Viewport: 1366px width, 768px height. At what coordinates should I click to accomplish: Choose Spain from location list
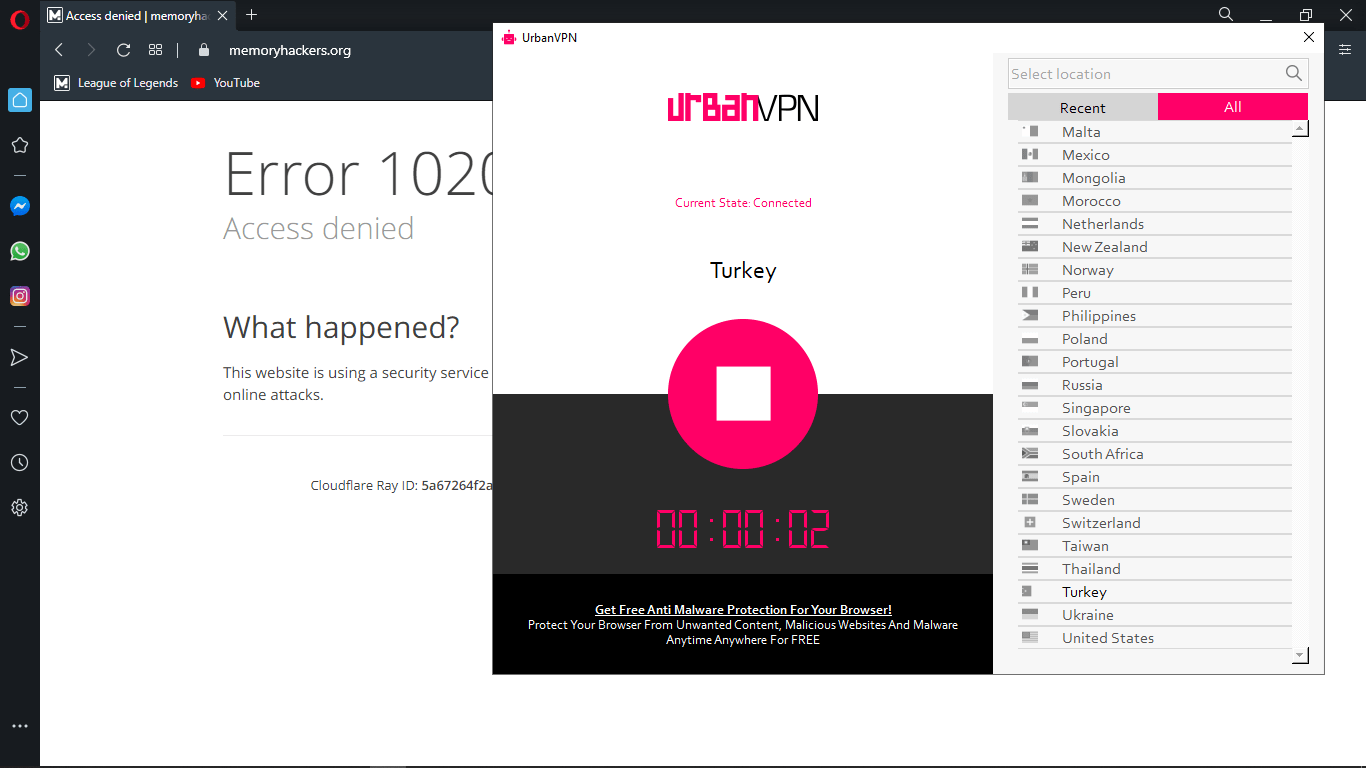(x=1155, y=477)
